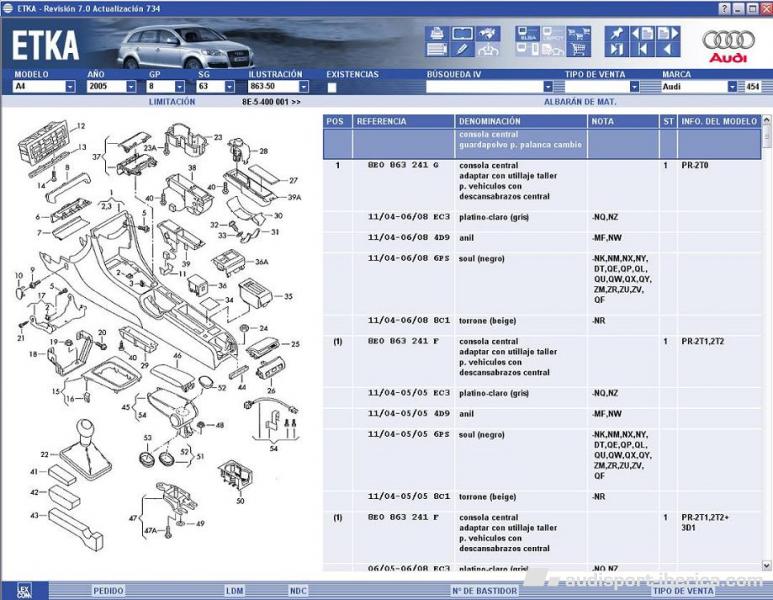Screen dimensions: 773x600
Task: Click the full-screen frame icon
Action: coord(462,34)
